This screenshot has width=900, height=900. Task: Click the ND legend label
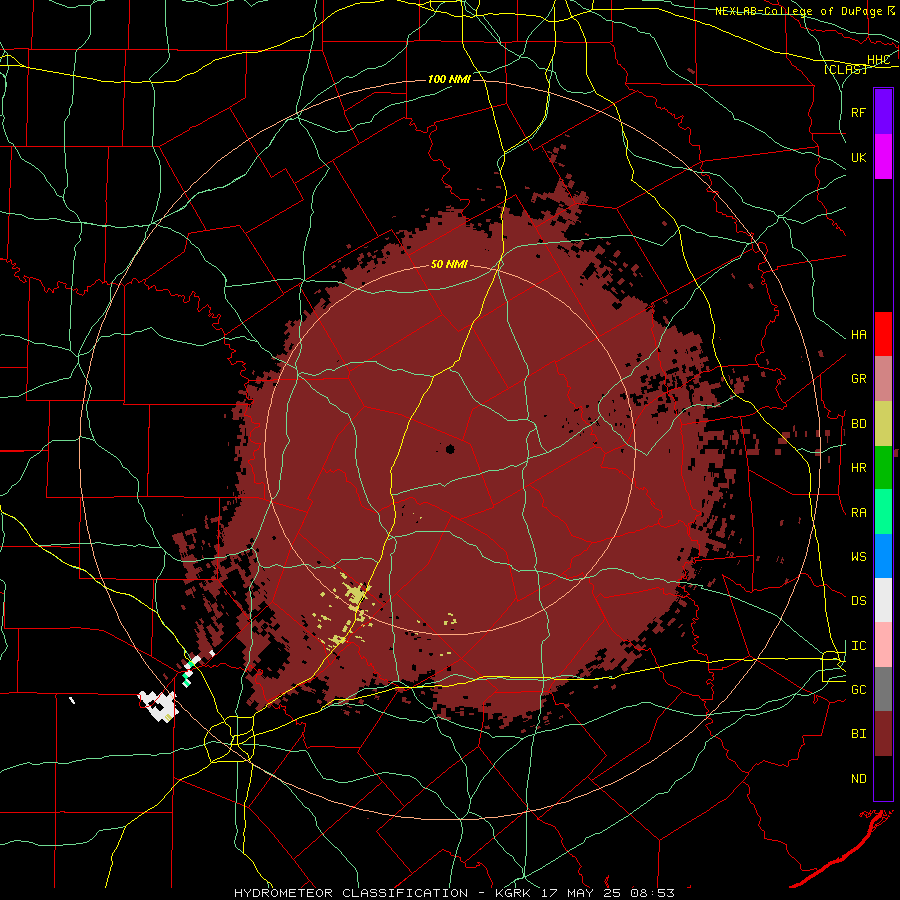click(858, 779)
